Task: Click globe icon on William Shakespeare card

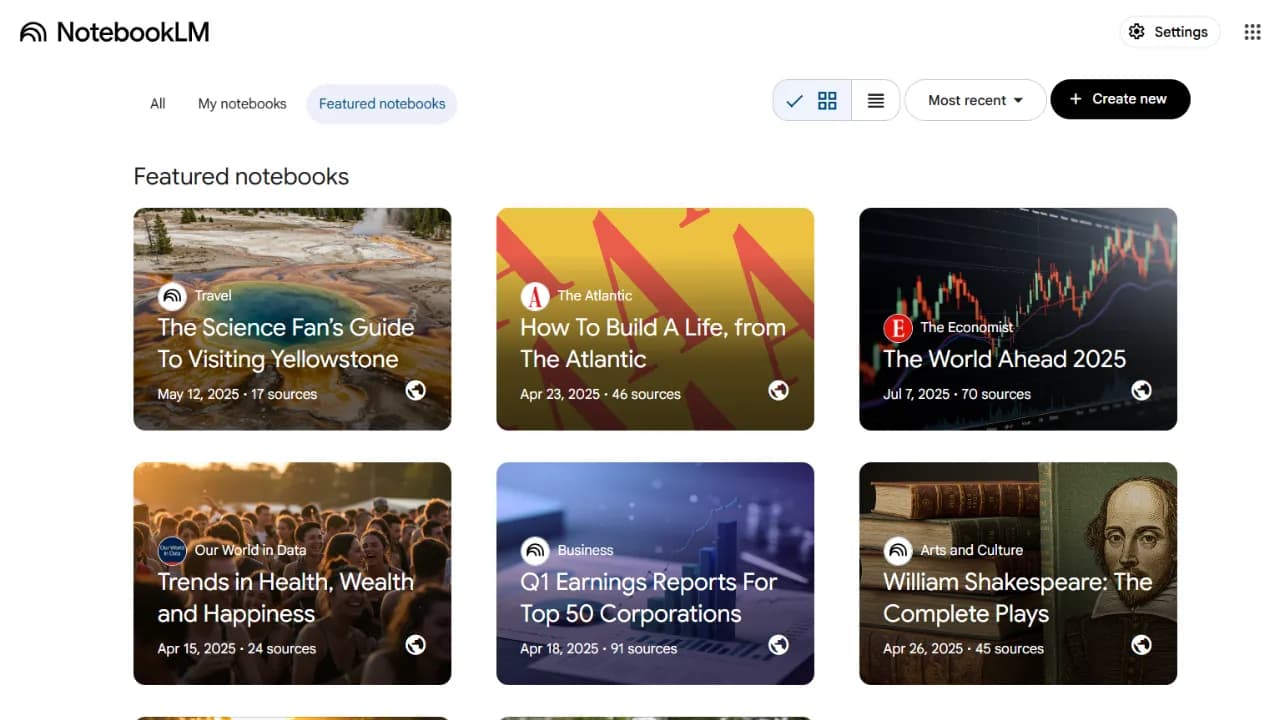Action: tap(1142, 645)
